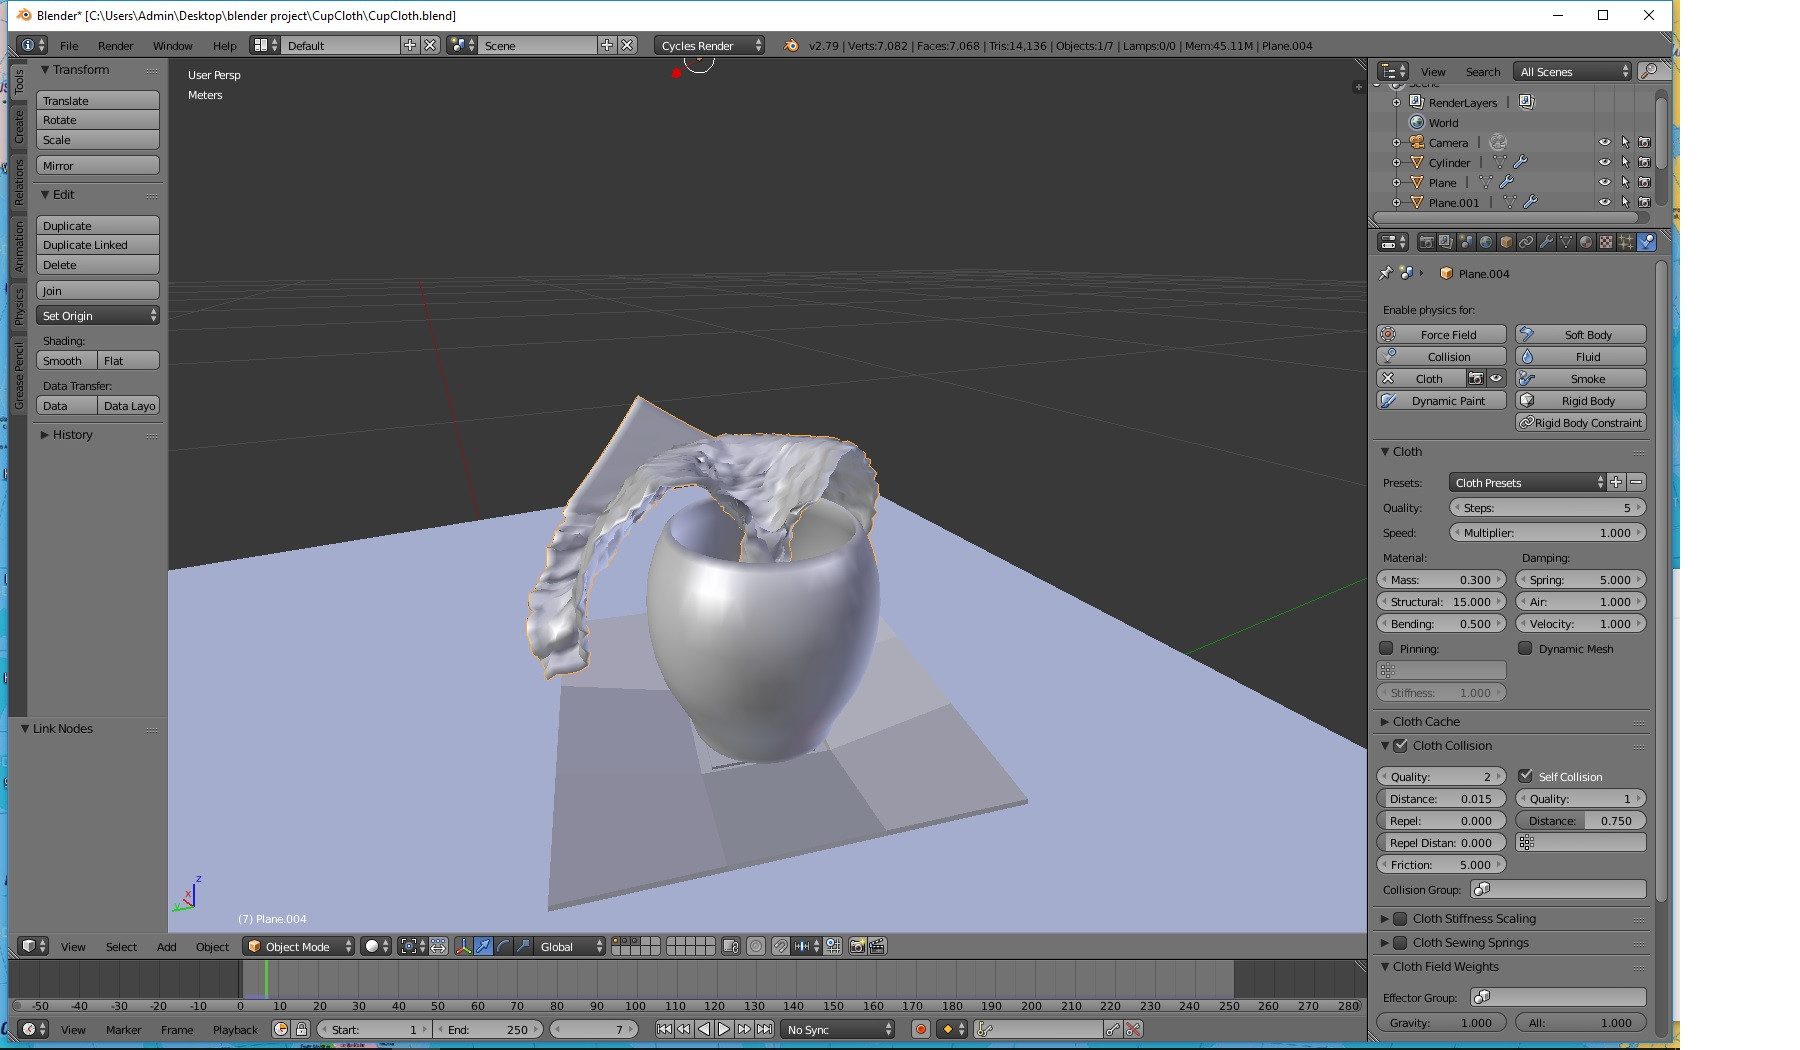Click the Duplicate Linked button
Image resolution: width=1800 pixels, height=1050 pixels.
point(98,245)
